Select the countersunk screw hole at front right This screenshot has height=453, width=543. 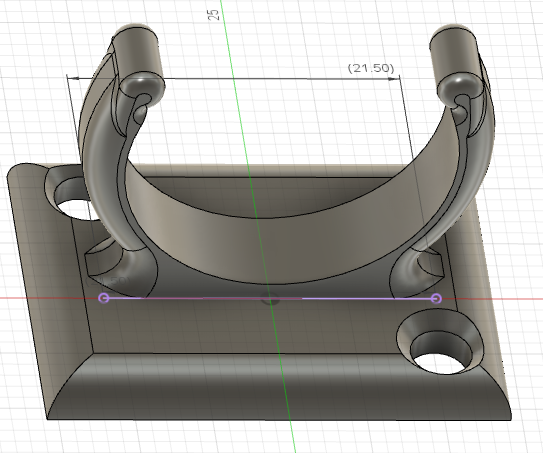pos(440,342)
